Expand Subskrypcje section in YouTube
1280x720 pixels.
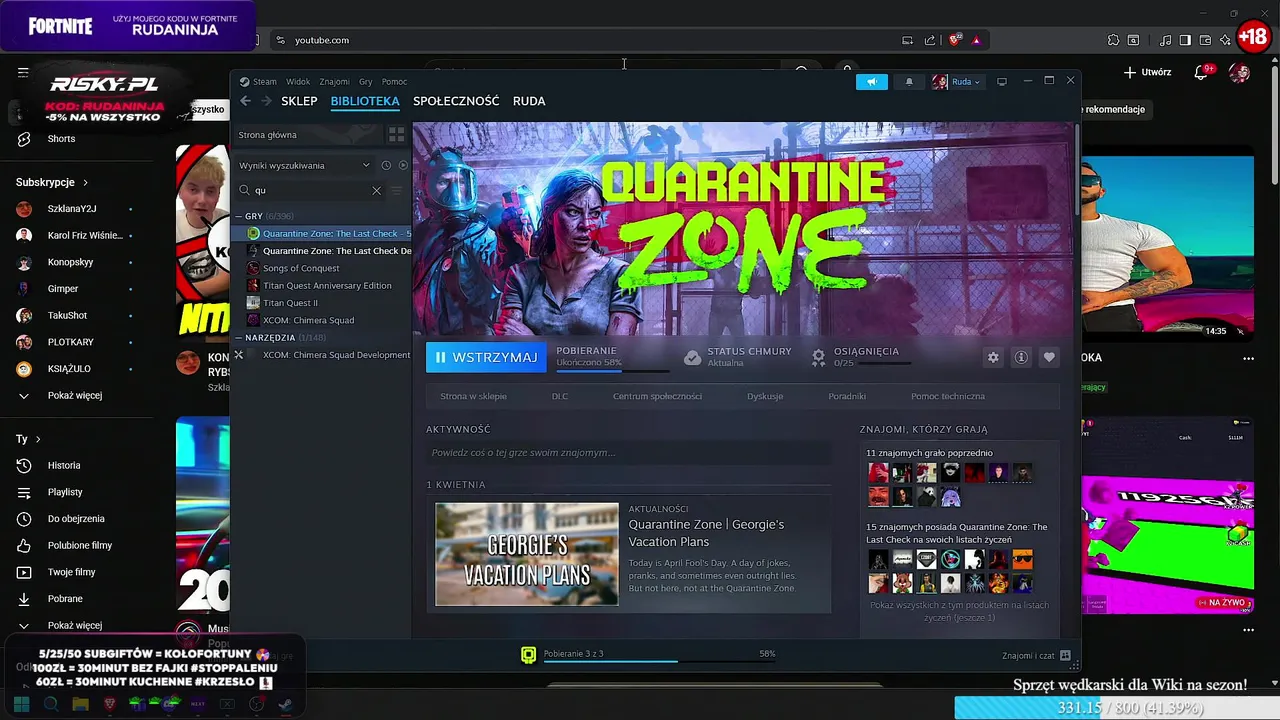click(52, 182)
